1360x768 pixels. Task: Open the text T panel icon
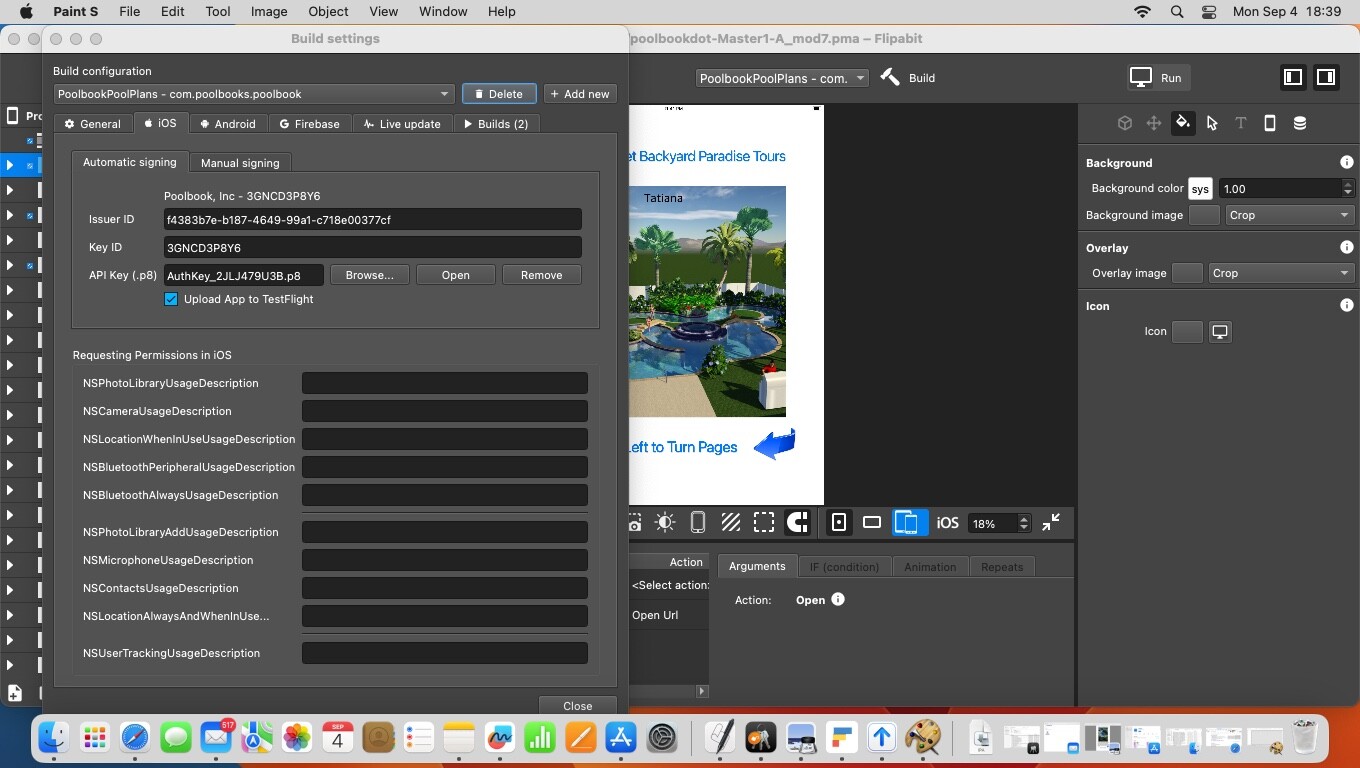1241,123
